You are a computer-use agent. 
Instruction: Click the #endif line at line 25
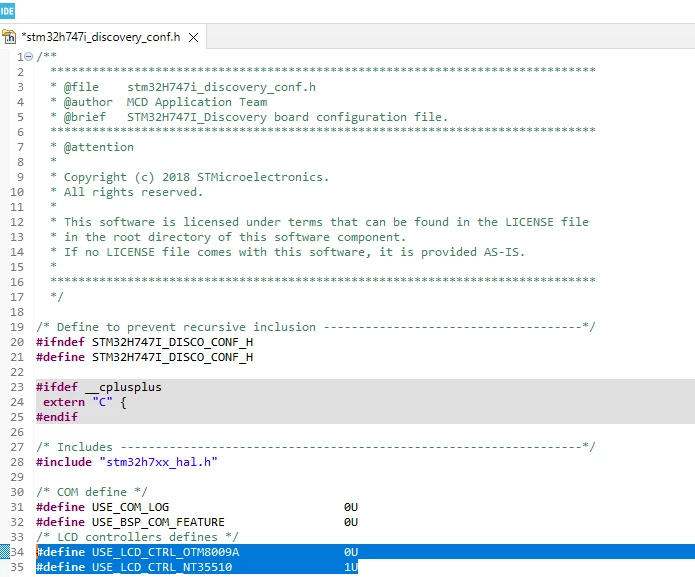[x=57, y=417]
